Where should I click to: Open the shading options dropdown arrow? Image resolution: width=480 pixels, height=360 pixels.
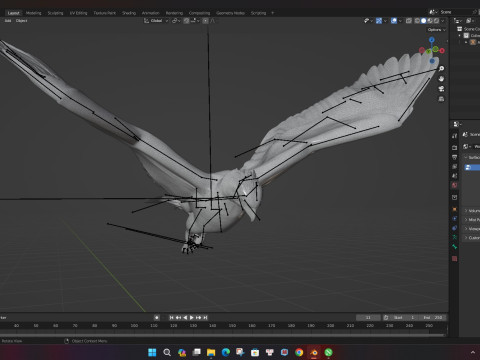coord(443,21)
